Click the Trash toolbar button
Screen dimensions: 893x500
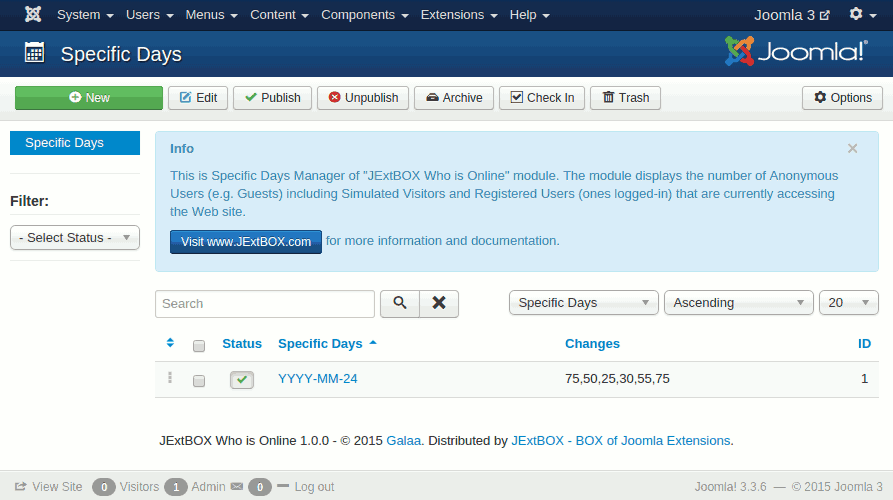click(625, 98)
